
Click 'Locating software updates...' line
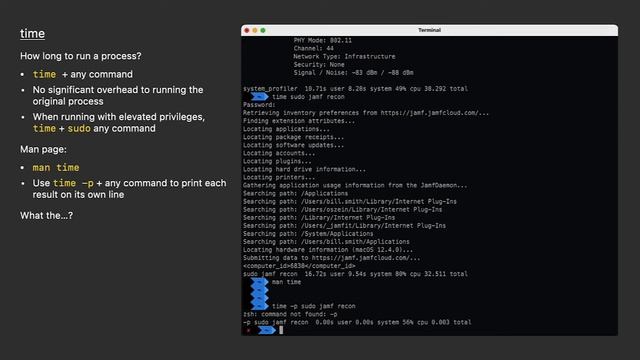tap(293, 145)
